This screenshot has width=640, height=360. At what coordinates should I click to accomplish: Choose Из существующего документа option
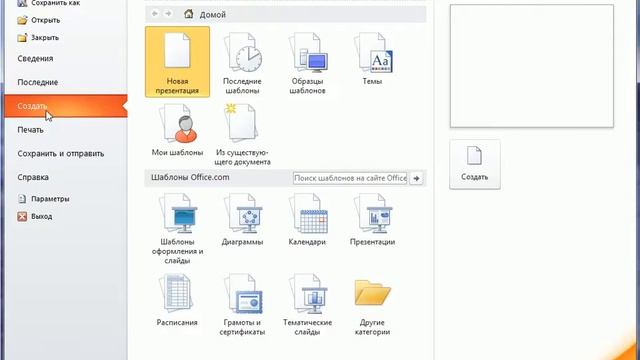(242, 134)
